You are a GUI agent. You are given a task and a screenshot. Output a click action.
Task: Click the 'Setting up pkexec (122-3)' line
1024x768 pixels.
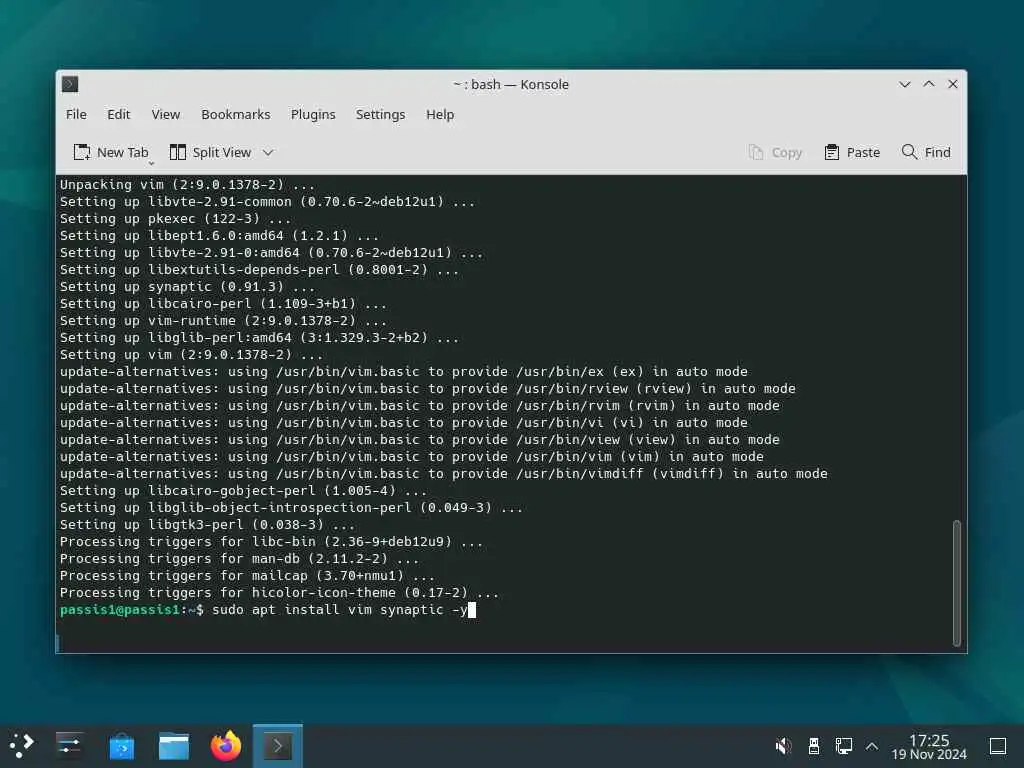175,219
